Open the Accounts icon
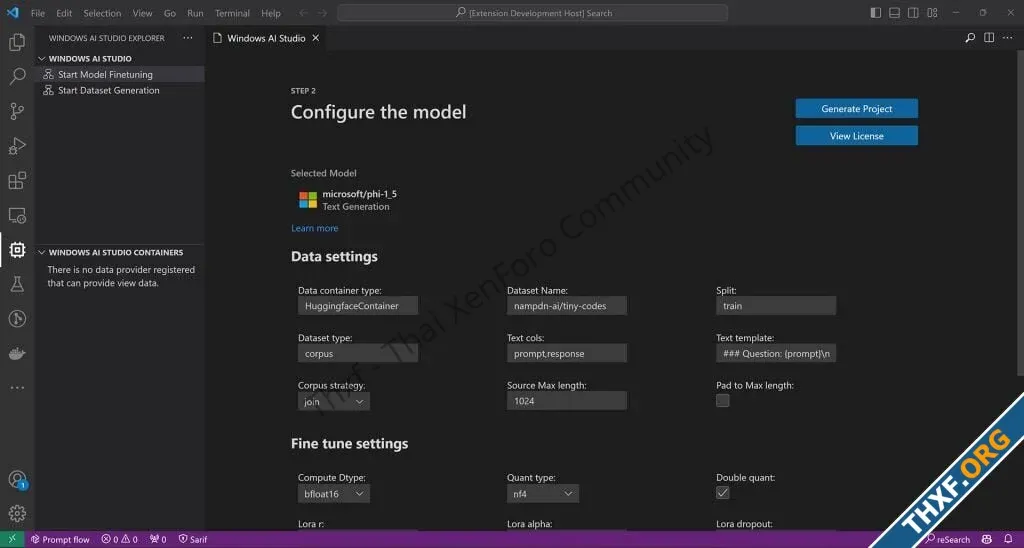The width and height of the screenshot is (1024, 548). click(17, 479)
